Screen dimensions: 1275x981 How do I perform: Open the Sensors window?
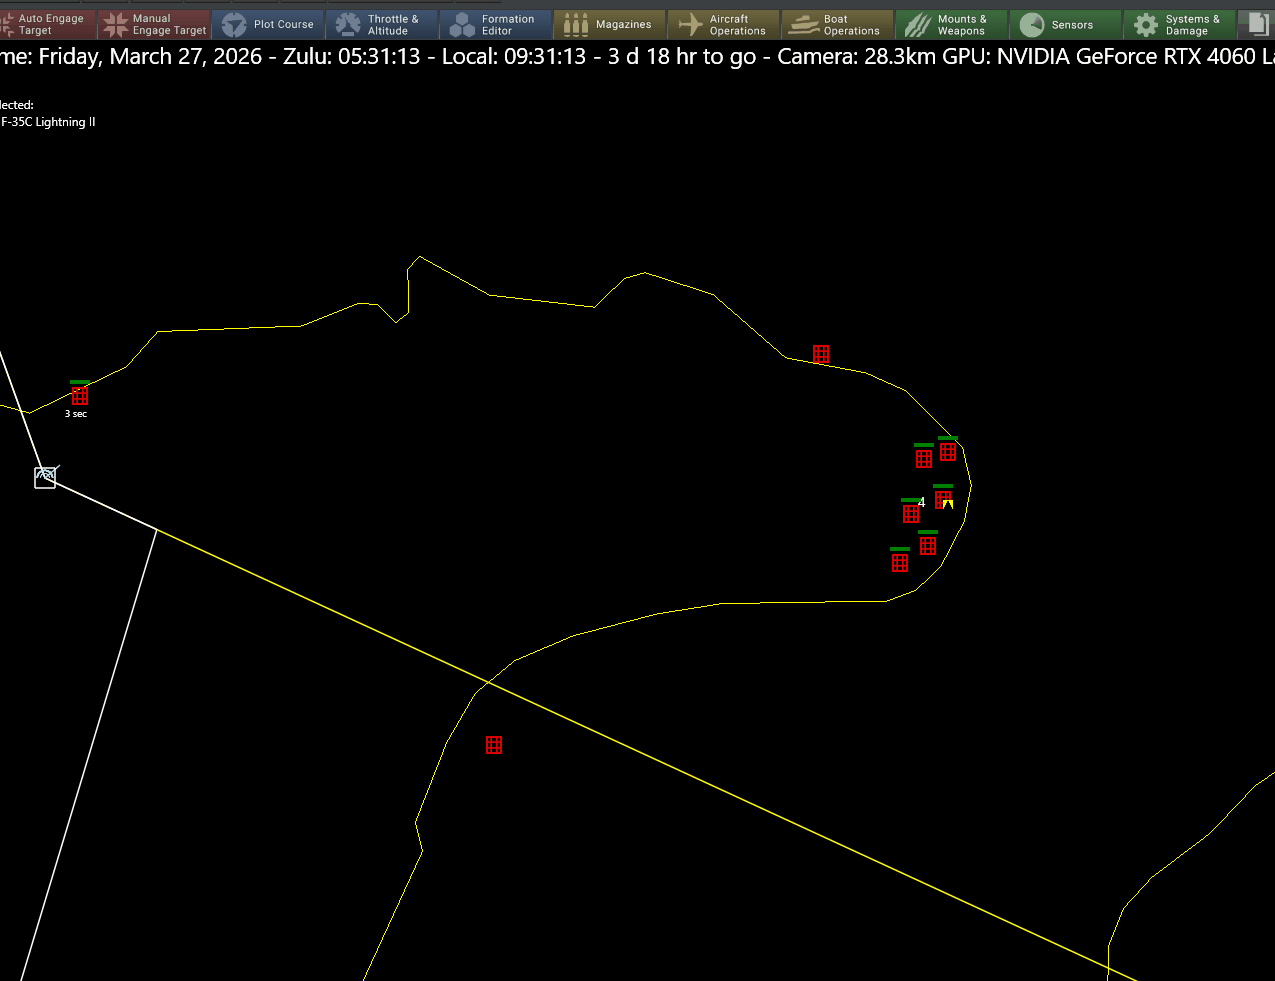pos(1066,24)
